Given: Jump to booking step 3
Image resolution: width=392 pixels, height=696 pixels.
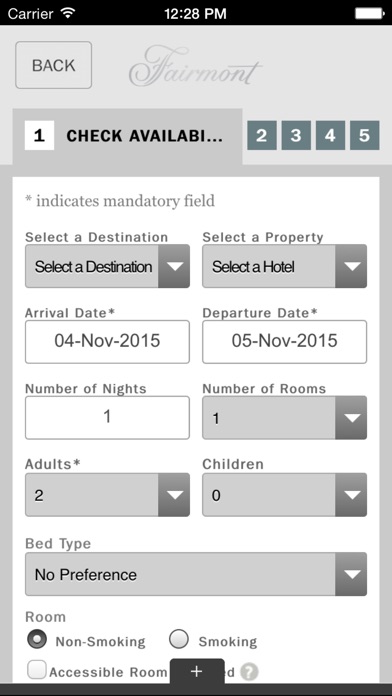Looking at the screenshot, I should [296, 135].
